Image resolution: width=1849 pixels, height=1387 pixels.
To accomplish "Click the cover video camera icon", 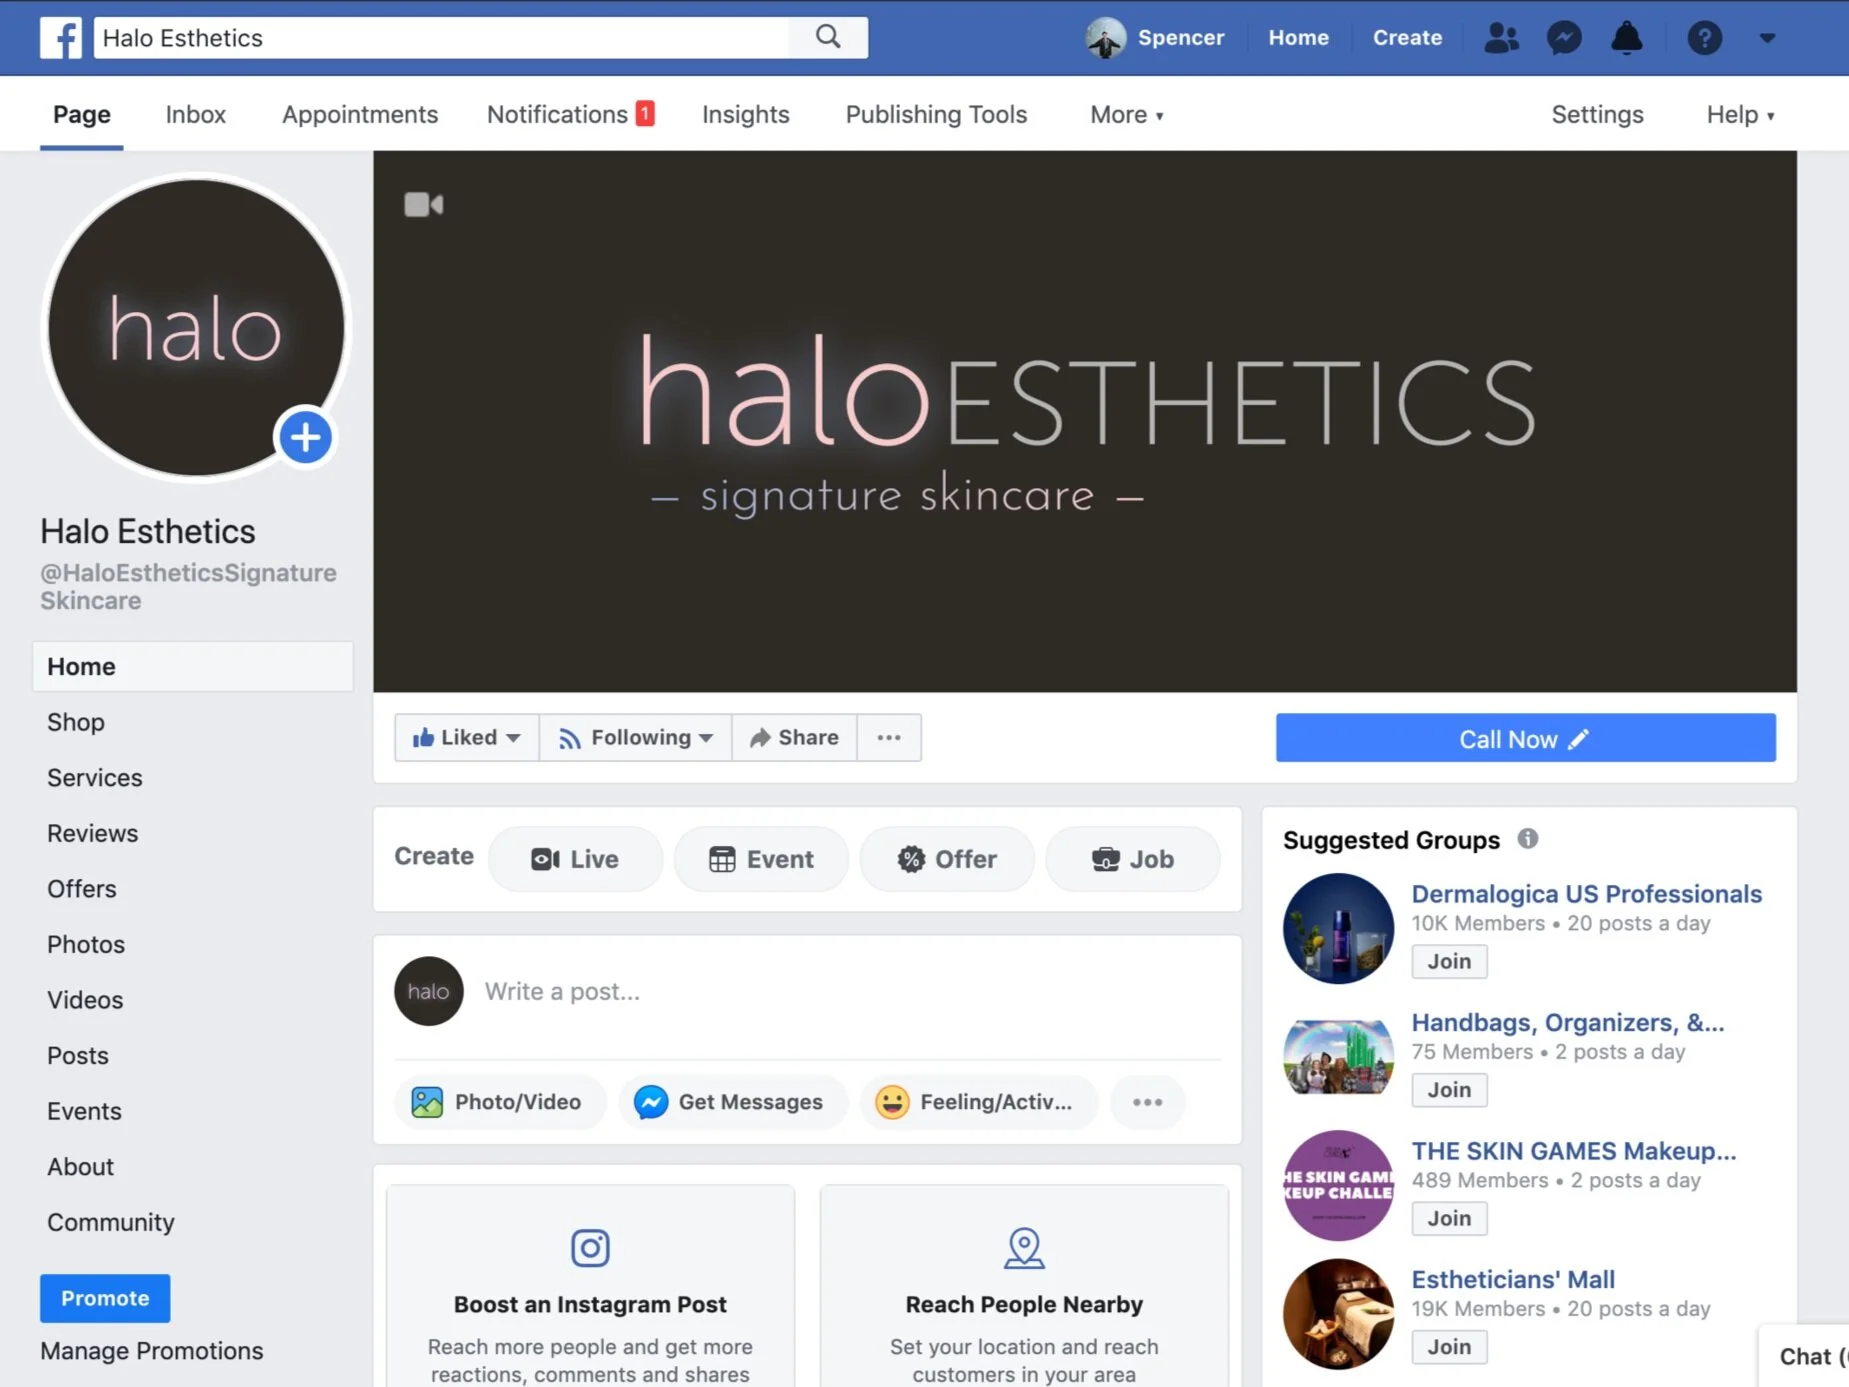I will [x=423, y=204].
